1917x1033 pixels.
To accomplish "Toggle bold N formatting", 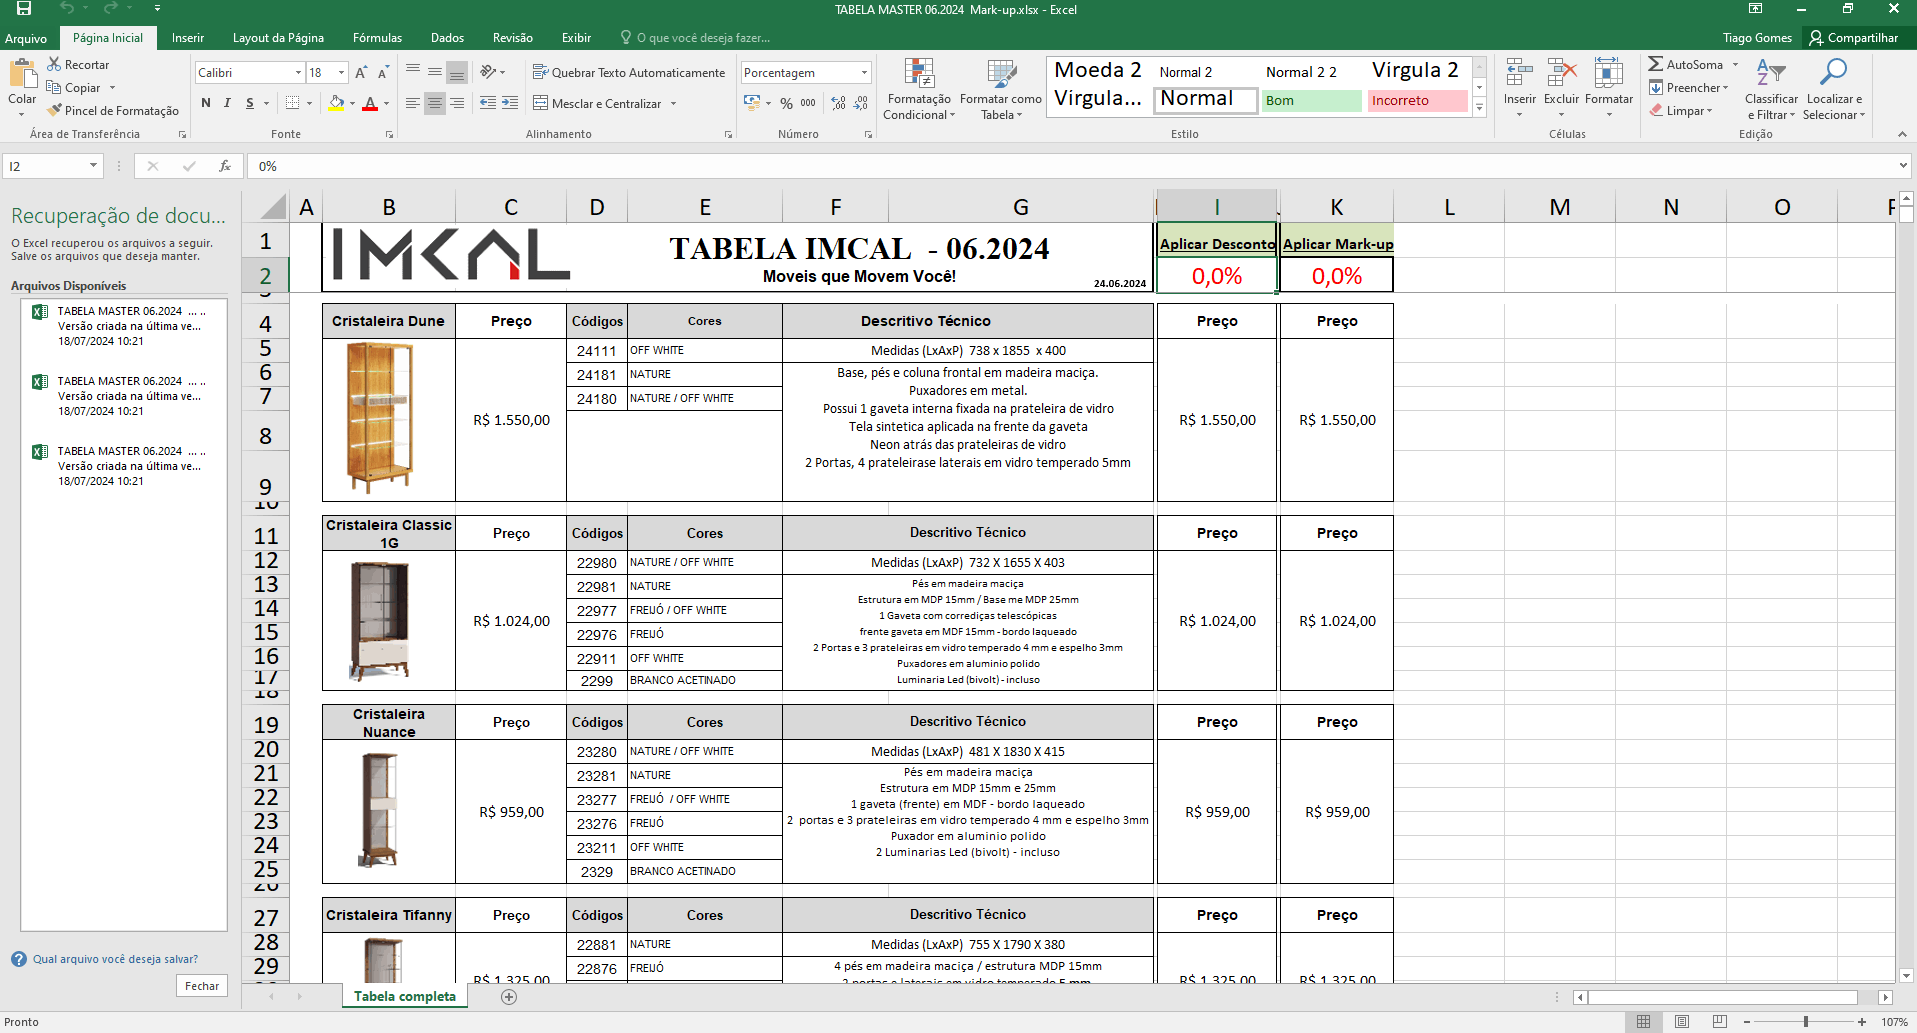I will [x=206, y=103].
